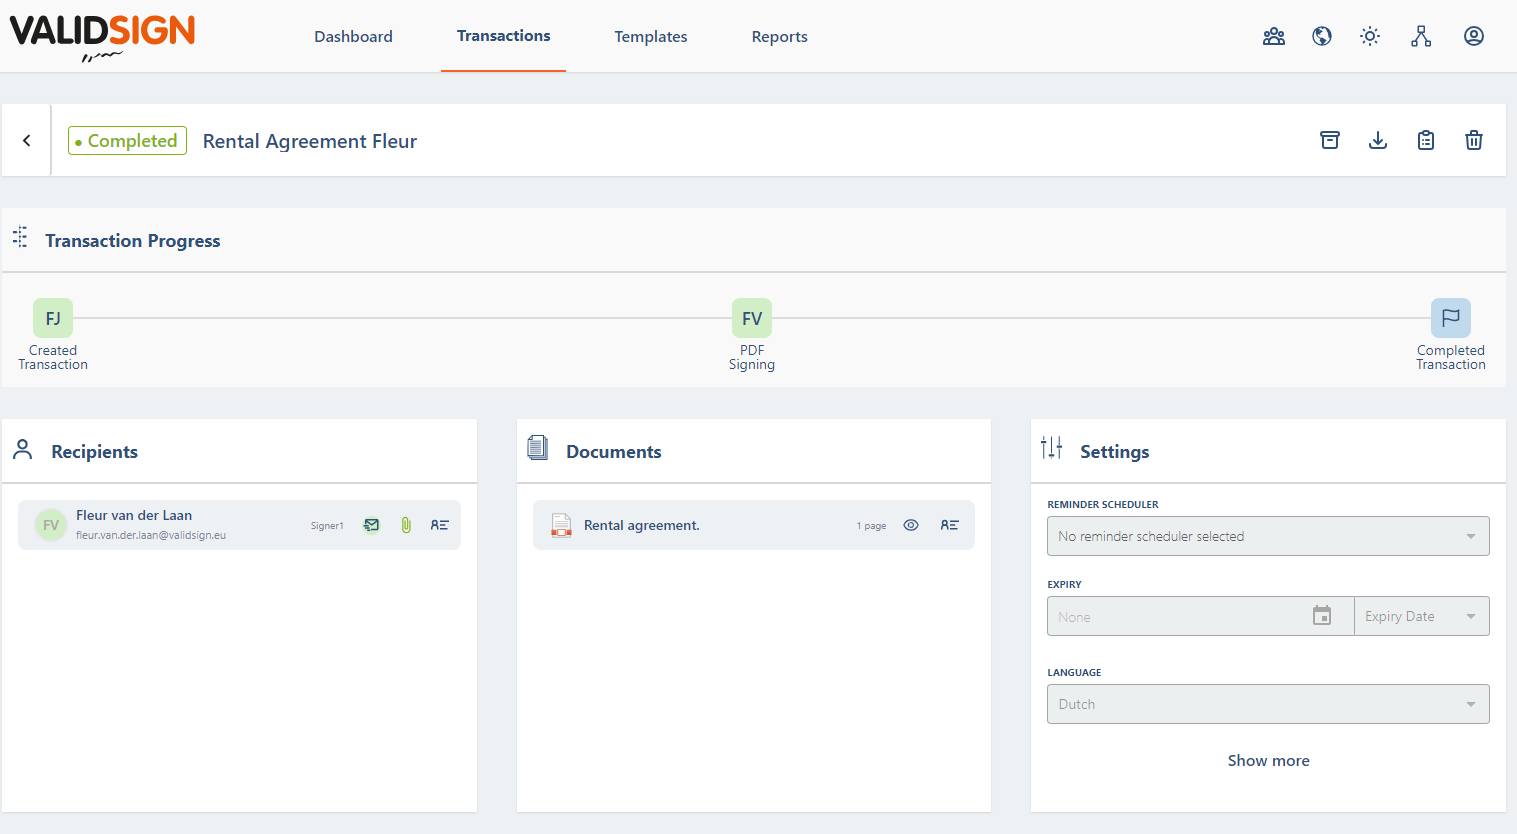
Task: Click the audit trail icon for Rental agreement
Action: (x=949, y=524)
